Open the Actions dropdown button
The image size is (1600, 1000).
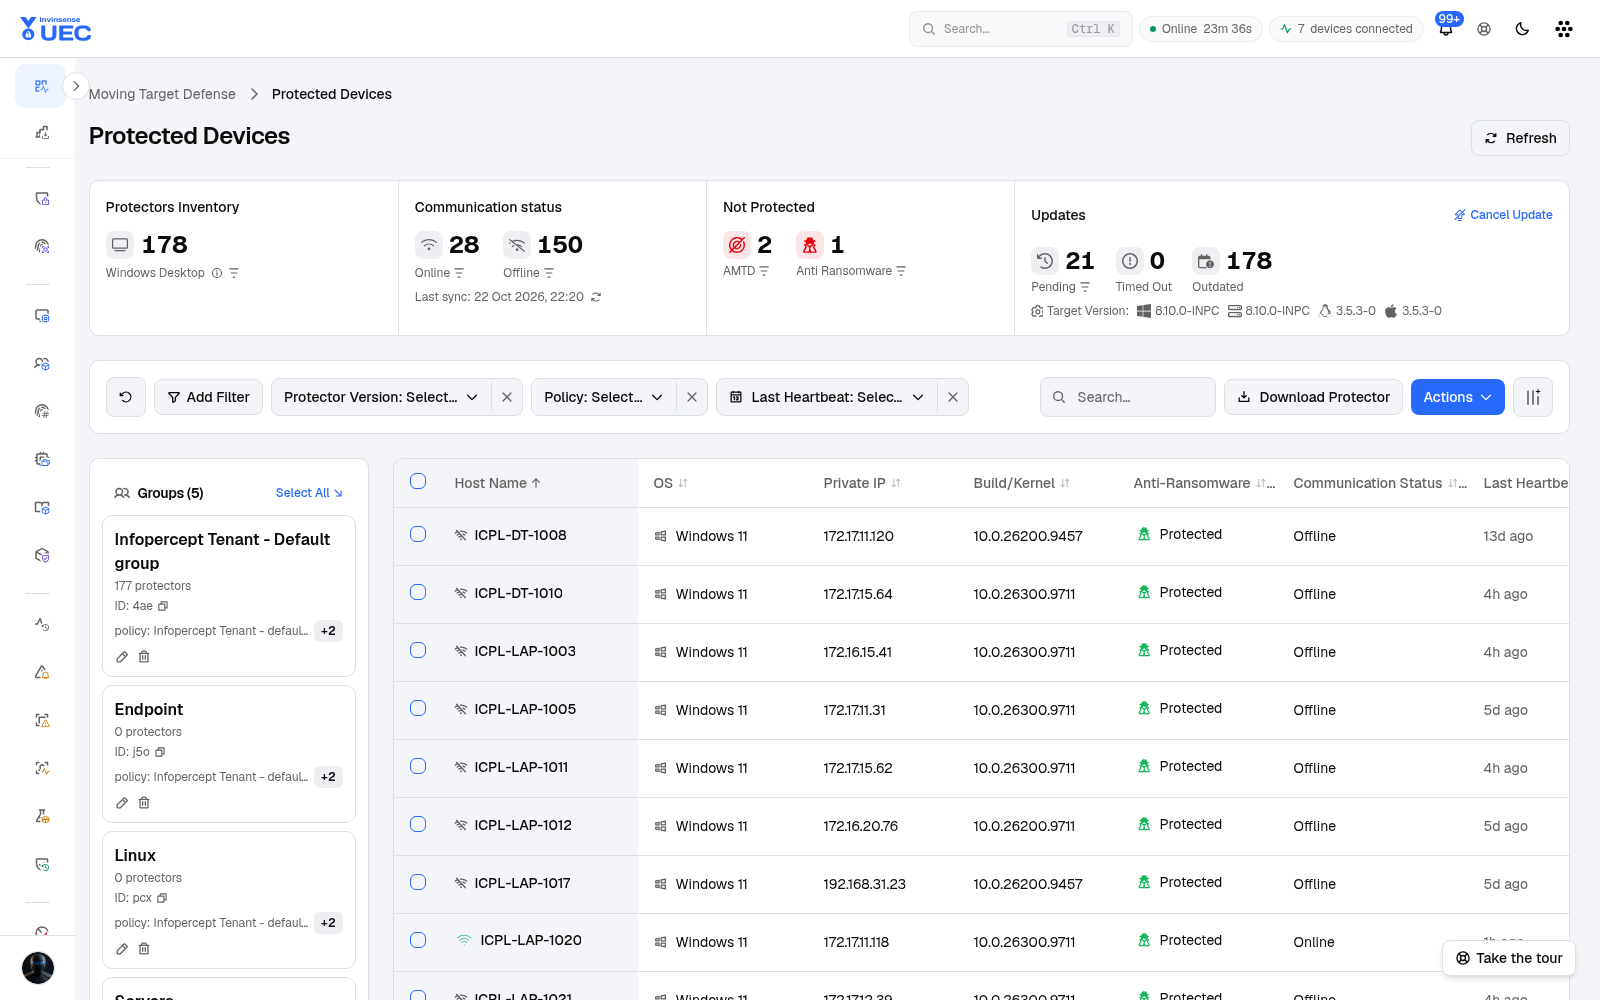(x=1457, y=397)
